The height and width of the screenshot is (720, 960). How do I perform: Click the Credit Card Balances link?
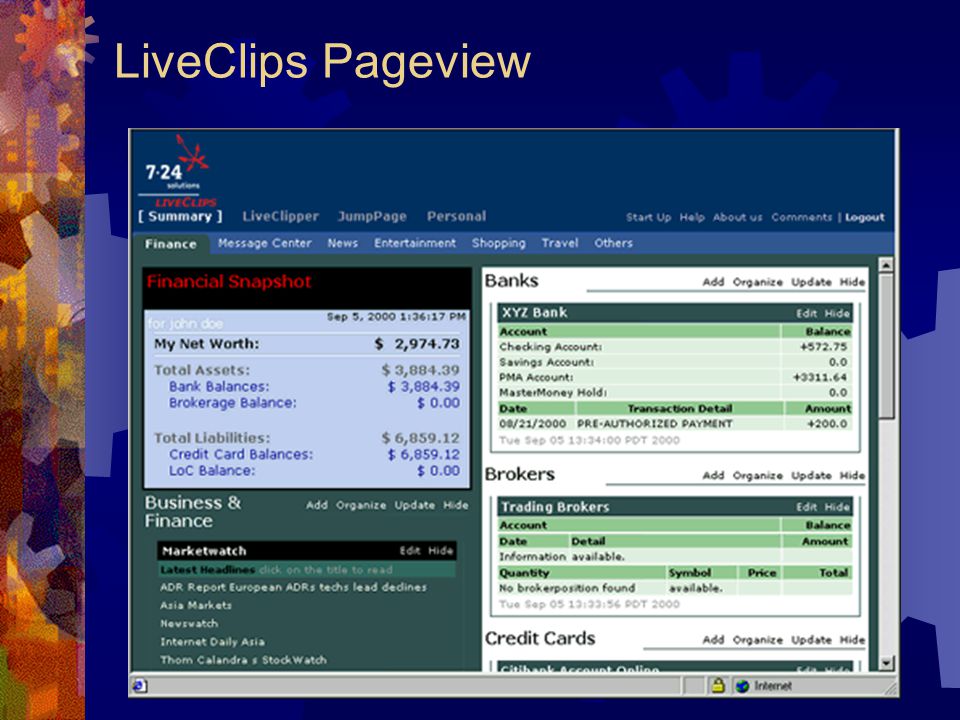(241, 454)
